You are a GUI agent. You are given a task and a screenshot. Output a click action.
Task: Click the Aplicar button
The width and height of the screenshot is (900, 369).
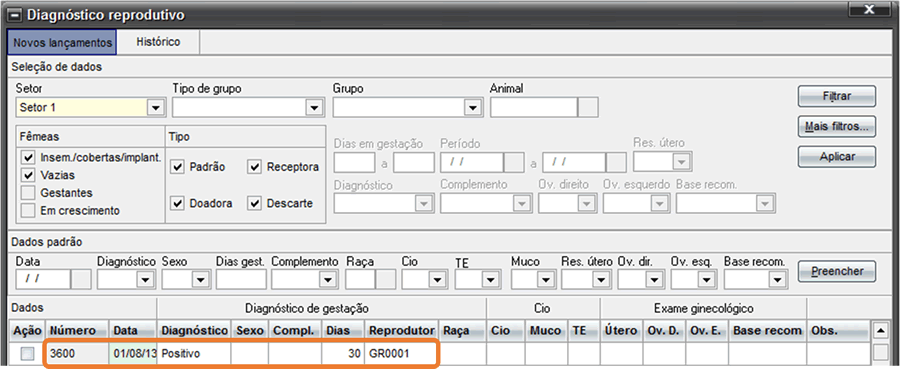pos(837,156)
